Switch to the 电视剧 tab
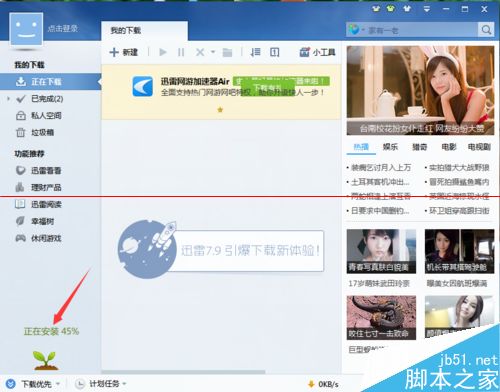 [479, 147]
